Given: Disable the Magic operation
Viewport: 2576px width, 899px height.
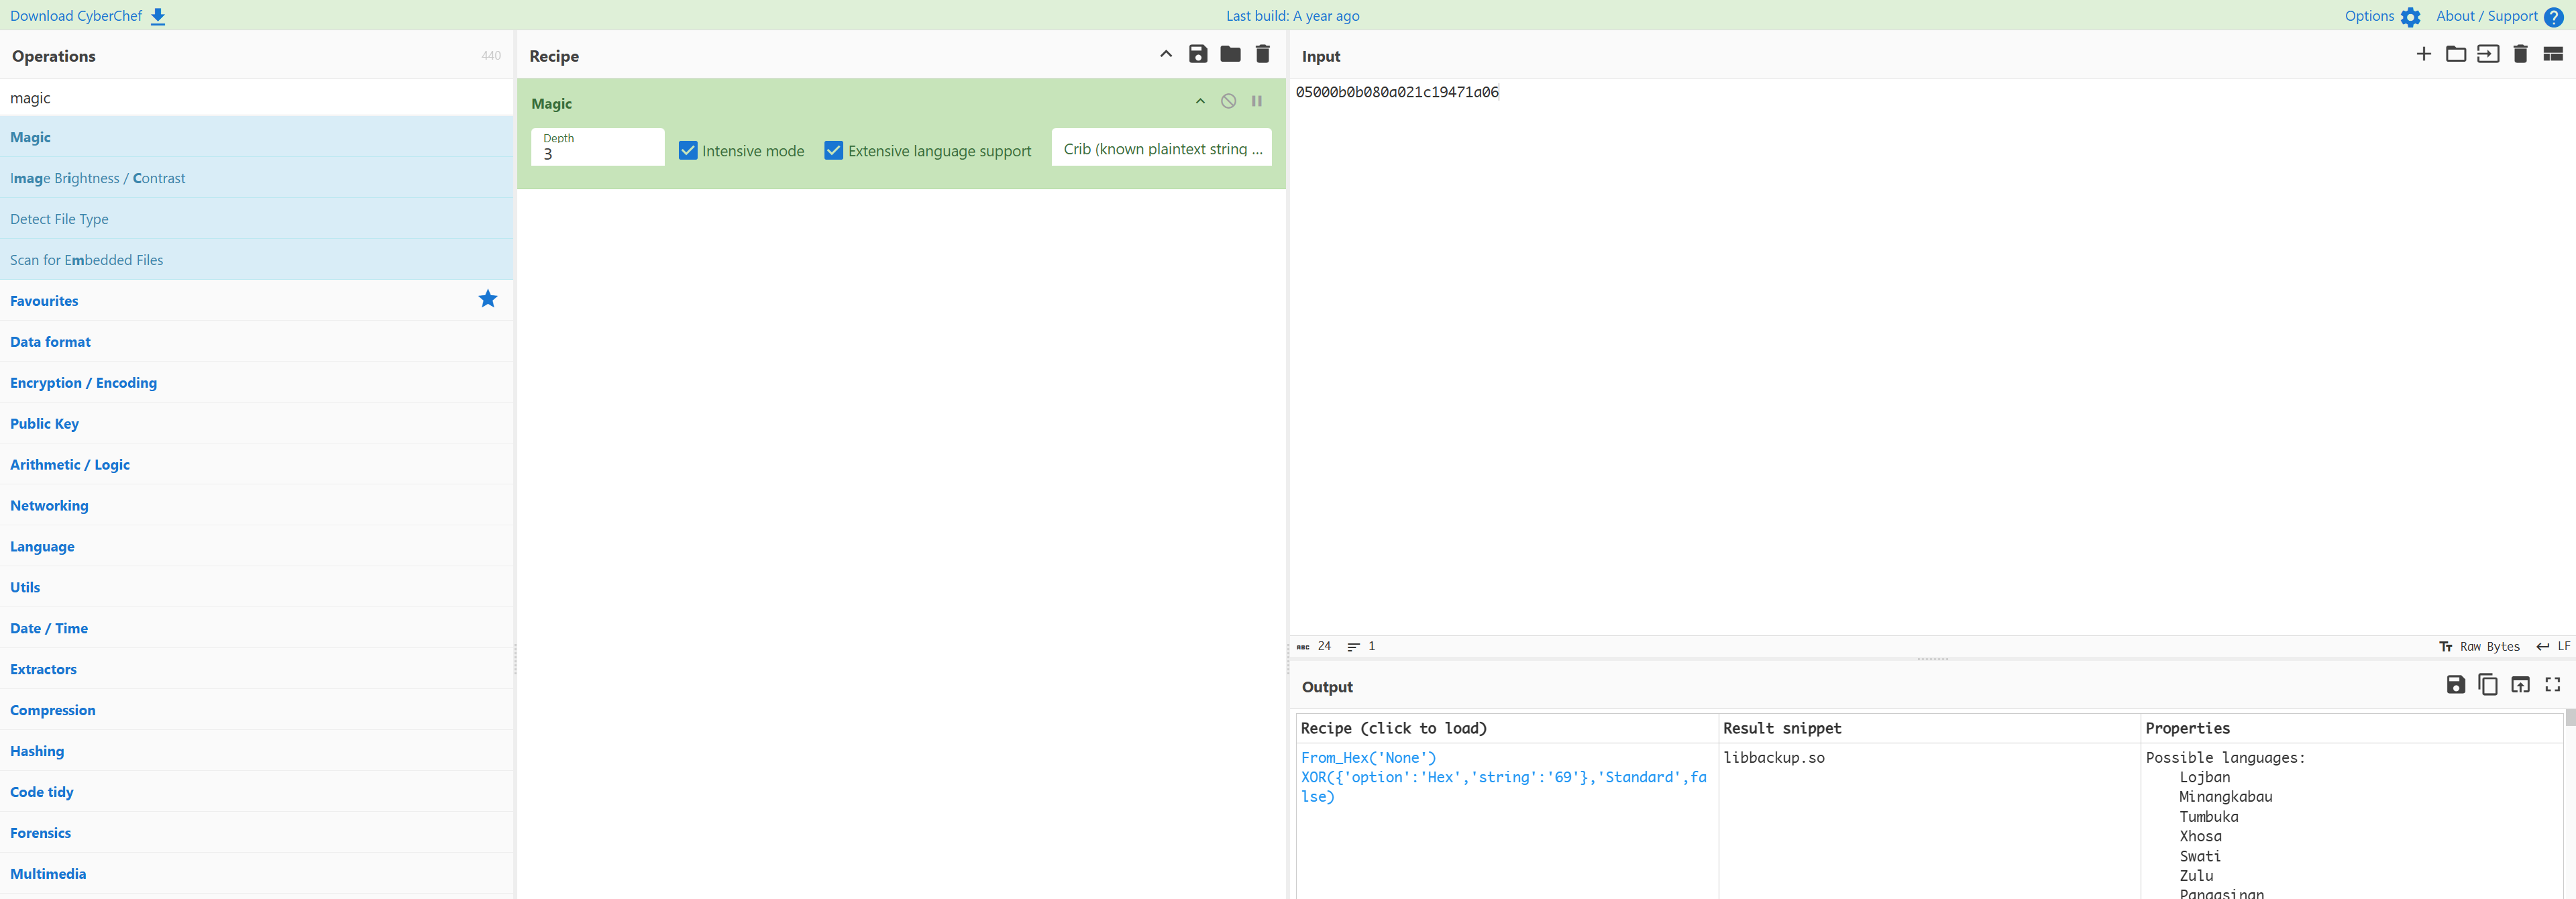Looking at the screenshot, I should tap(1228, 101).
